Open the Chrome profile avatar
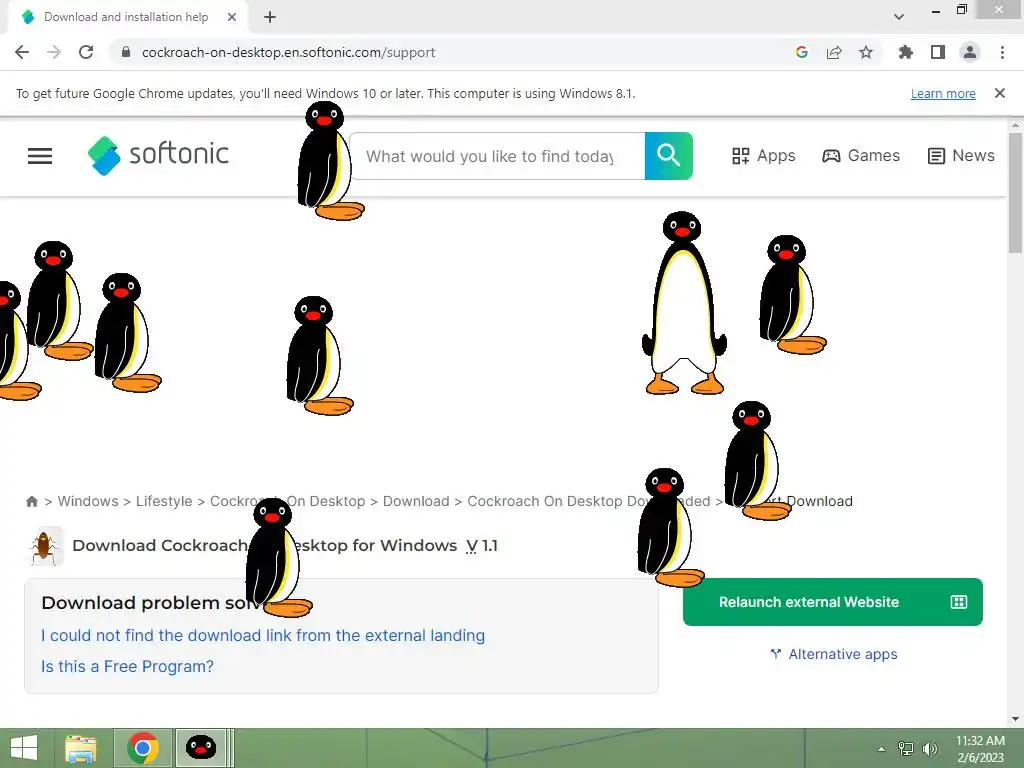This screenshot has width=1024, height=768. (970, 52)
